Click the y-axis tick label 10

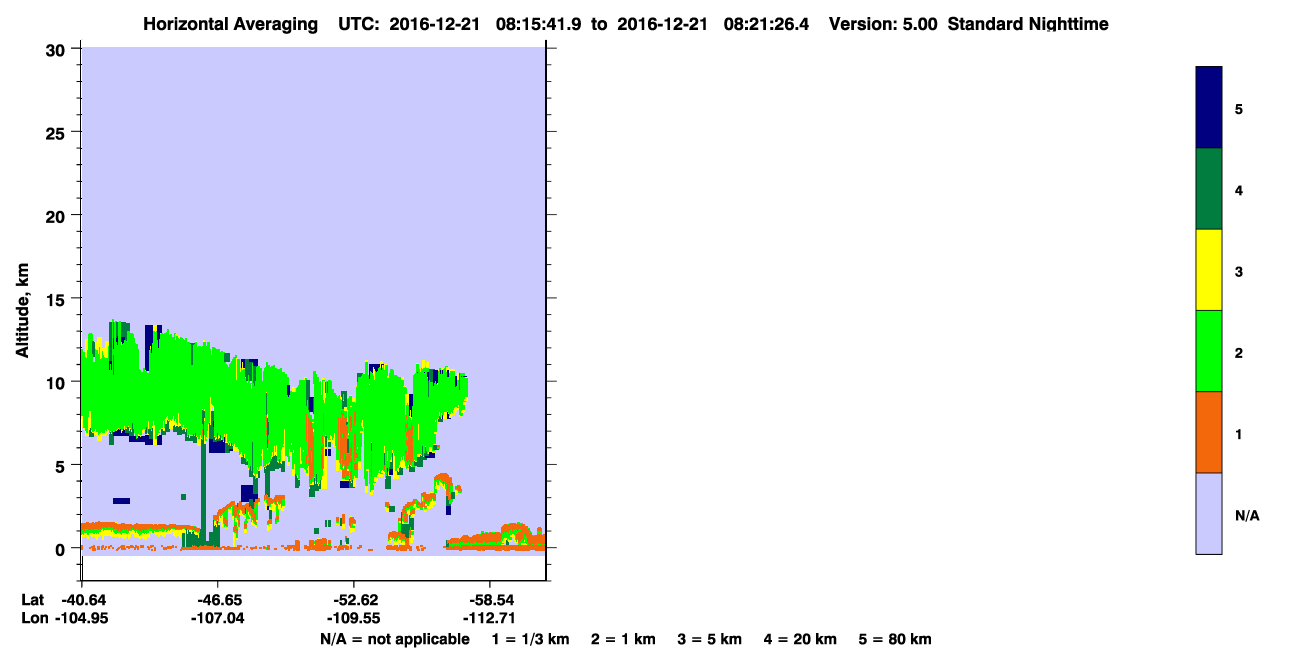(x=58, y=382)
